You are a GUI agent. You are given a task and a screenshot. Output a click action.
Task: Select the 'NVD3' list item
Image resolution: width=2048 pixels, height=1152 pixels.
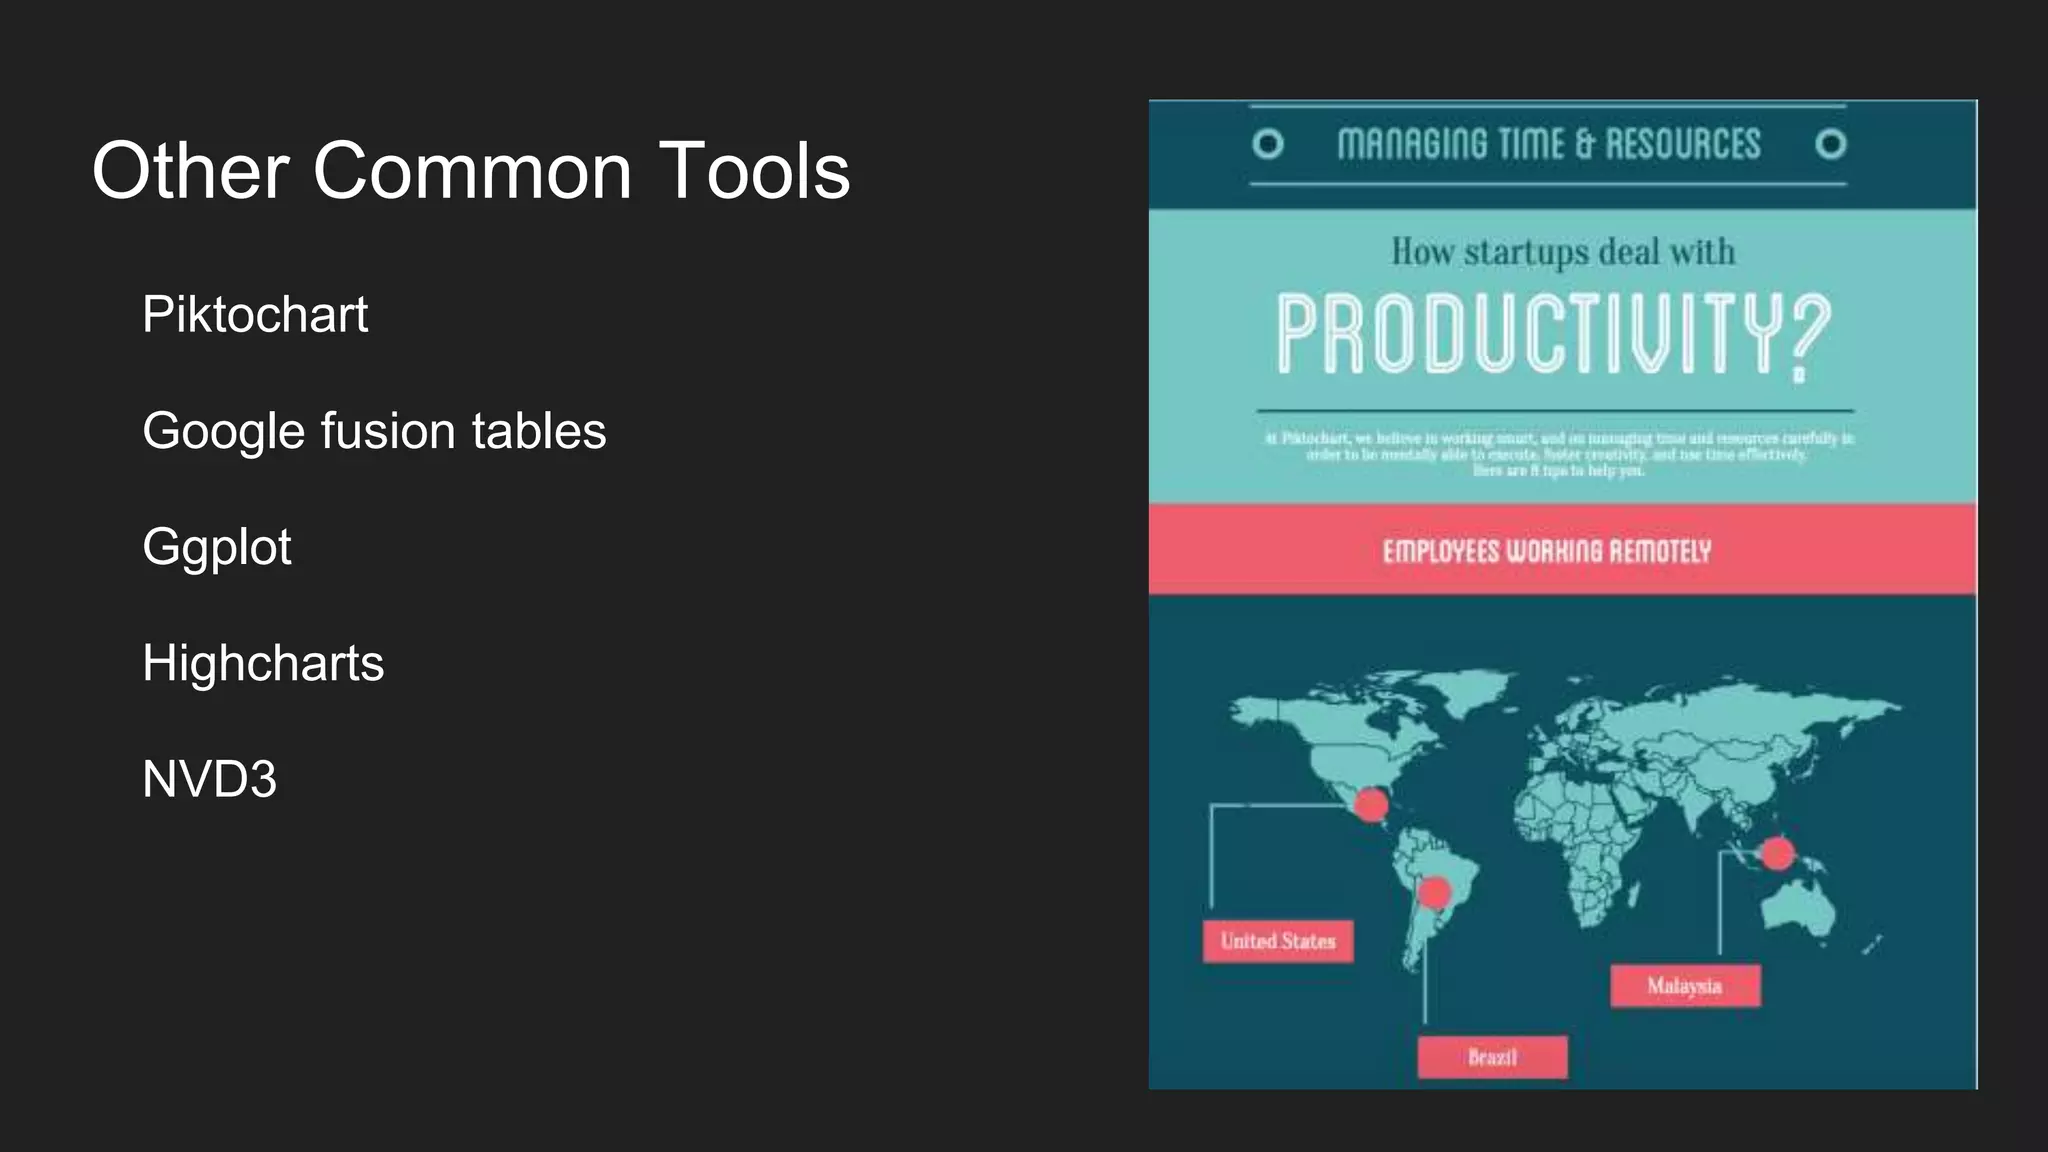209,779
